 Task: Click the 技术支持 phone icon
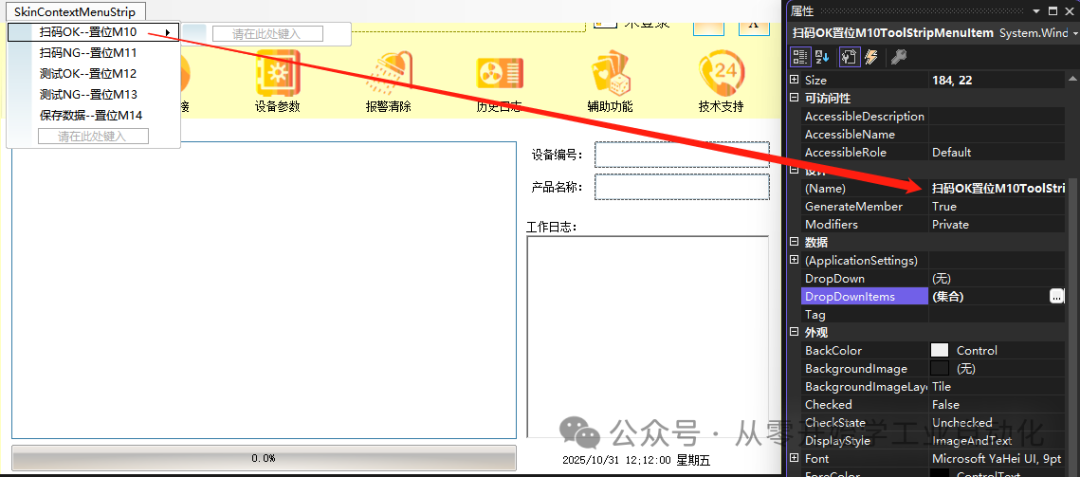(x=721, y=74)
